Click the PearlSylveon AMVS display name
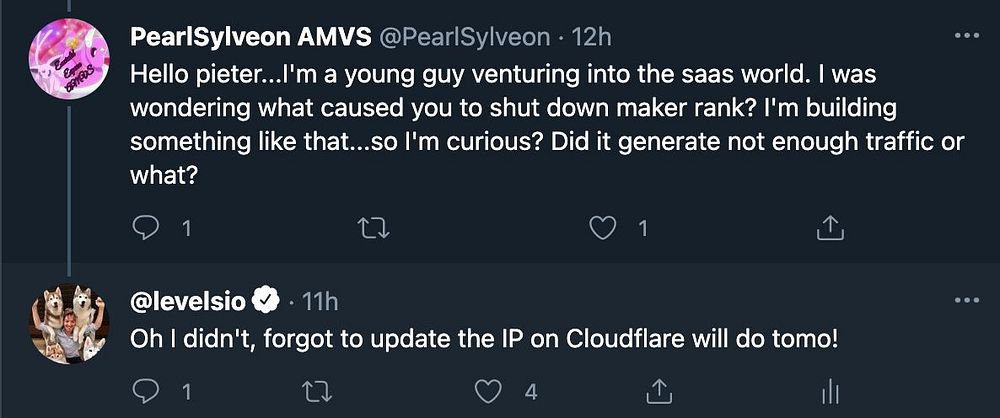Image resolution: width=1000 pixels, height=418 pixels. pos(250,37)
